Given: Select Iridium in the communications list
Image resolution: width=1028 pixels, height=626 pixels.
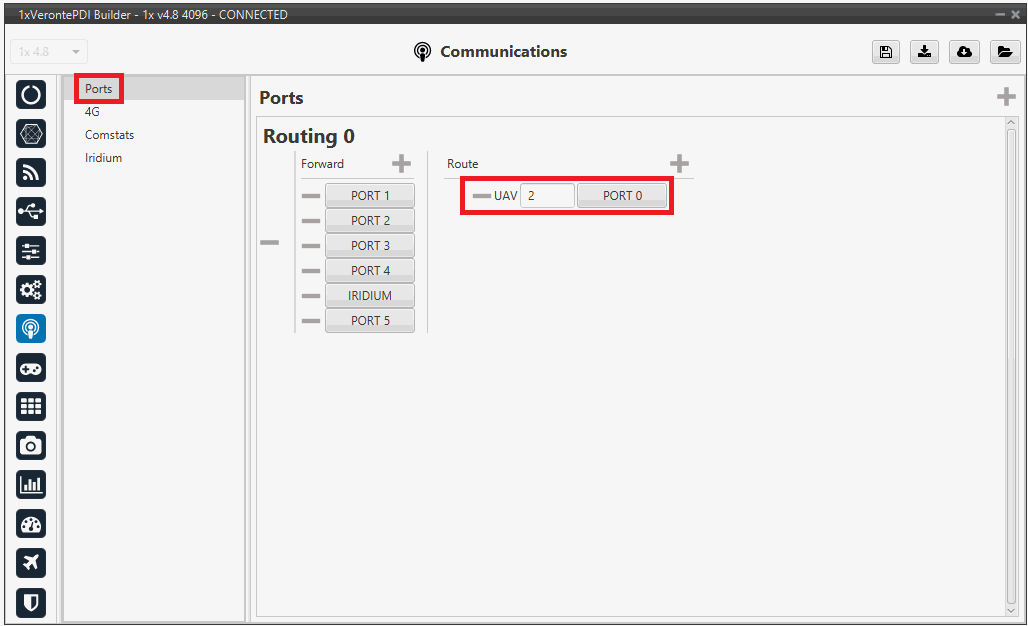Looking at the screenshot, I should pyautogui.click(x=103, y=158).
